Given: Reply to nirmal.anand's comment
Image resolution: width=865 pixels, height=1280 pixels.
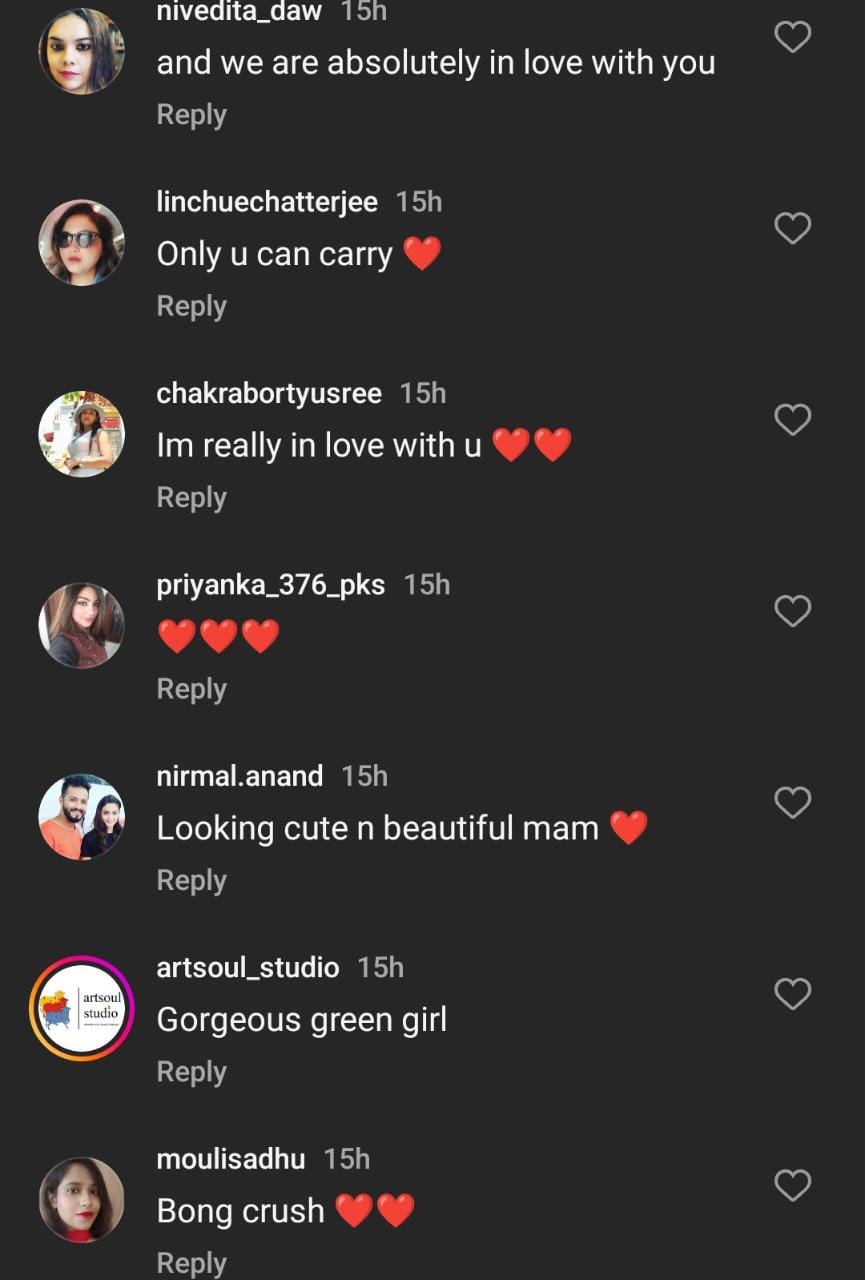Looking at the screenshot, I should [x=191, y=880].
